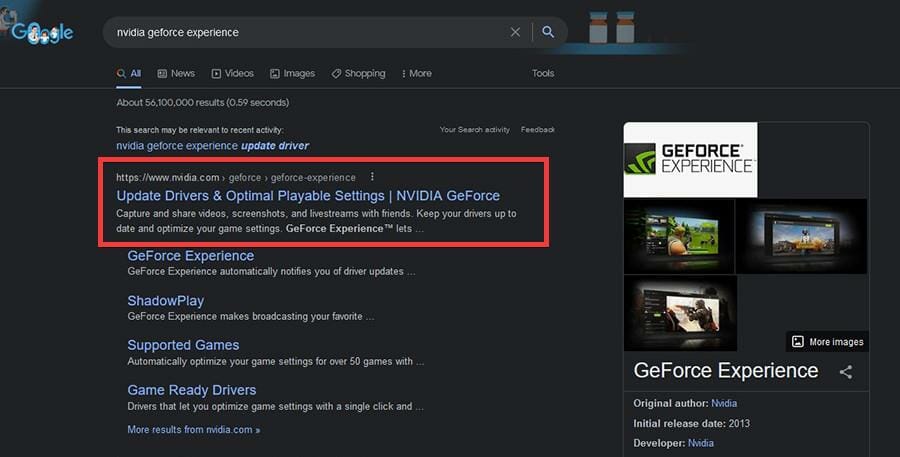Open the shooter game laptop thumbnail
This screenshot has width=900, height=457.
point(680,313)
